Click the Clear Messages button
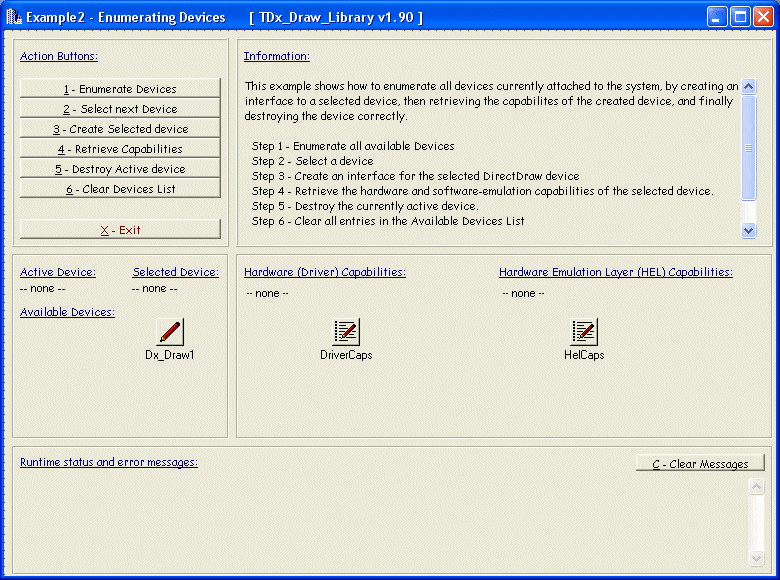The width and height of the screenshot is (780, 580). point(700,464)
